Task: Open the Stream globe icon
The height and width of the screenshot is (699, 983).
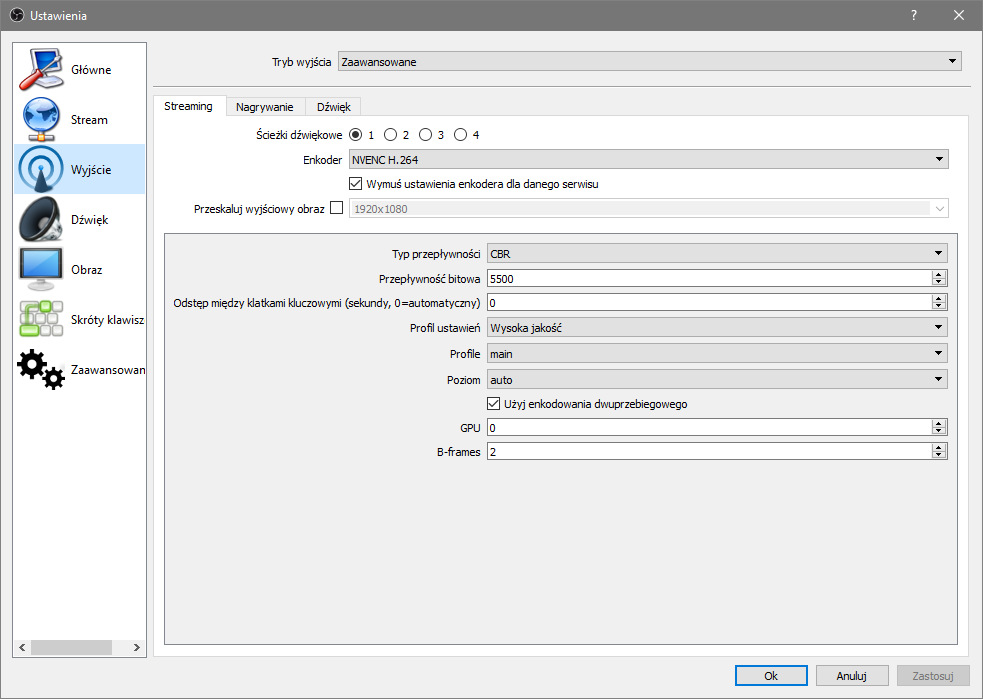Action: tap(41, 119)
